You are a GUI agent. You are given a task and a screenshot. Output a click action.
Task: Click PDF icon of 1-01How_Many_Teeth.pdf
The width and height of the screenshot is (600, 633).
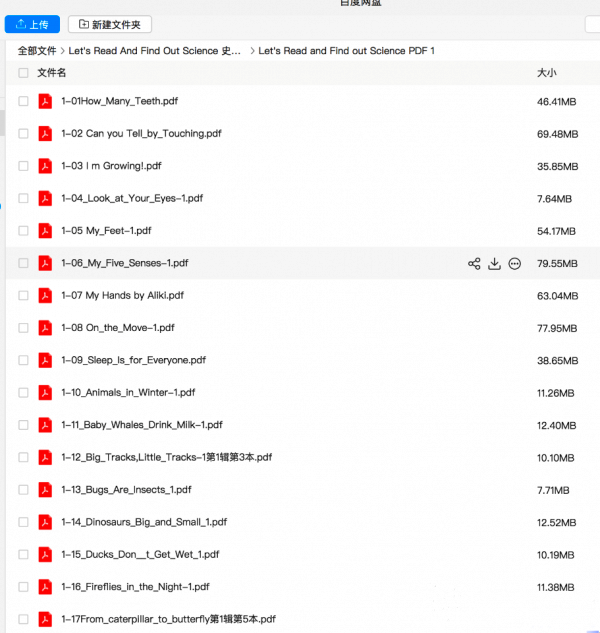45,101
